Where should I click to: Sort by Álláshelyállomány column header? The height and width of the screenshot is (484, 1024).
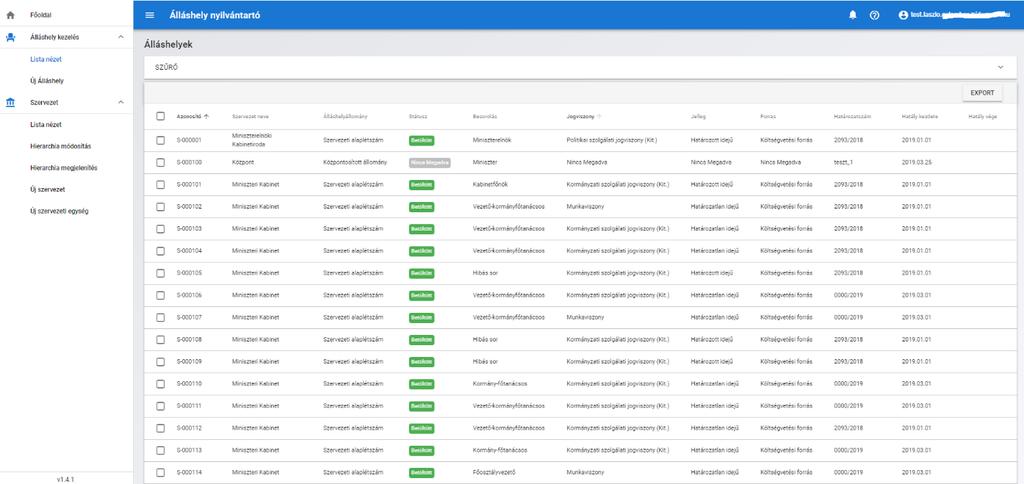click(345, 116)
